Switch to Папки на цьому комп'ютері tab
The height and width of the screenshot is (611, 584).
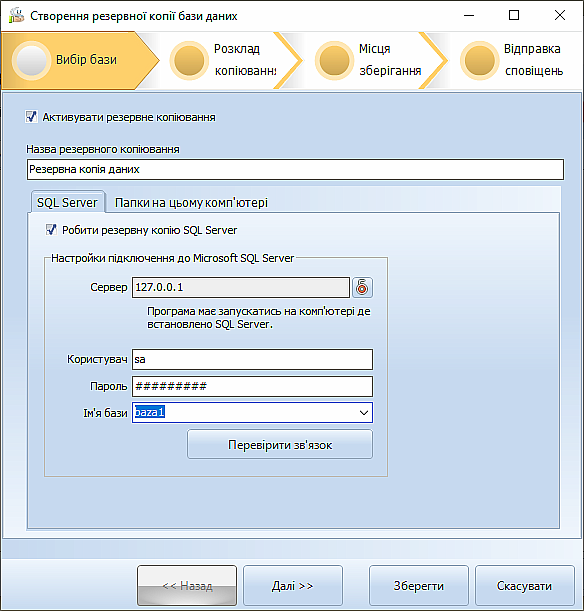[191, 203]
